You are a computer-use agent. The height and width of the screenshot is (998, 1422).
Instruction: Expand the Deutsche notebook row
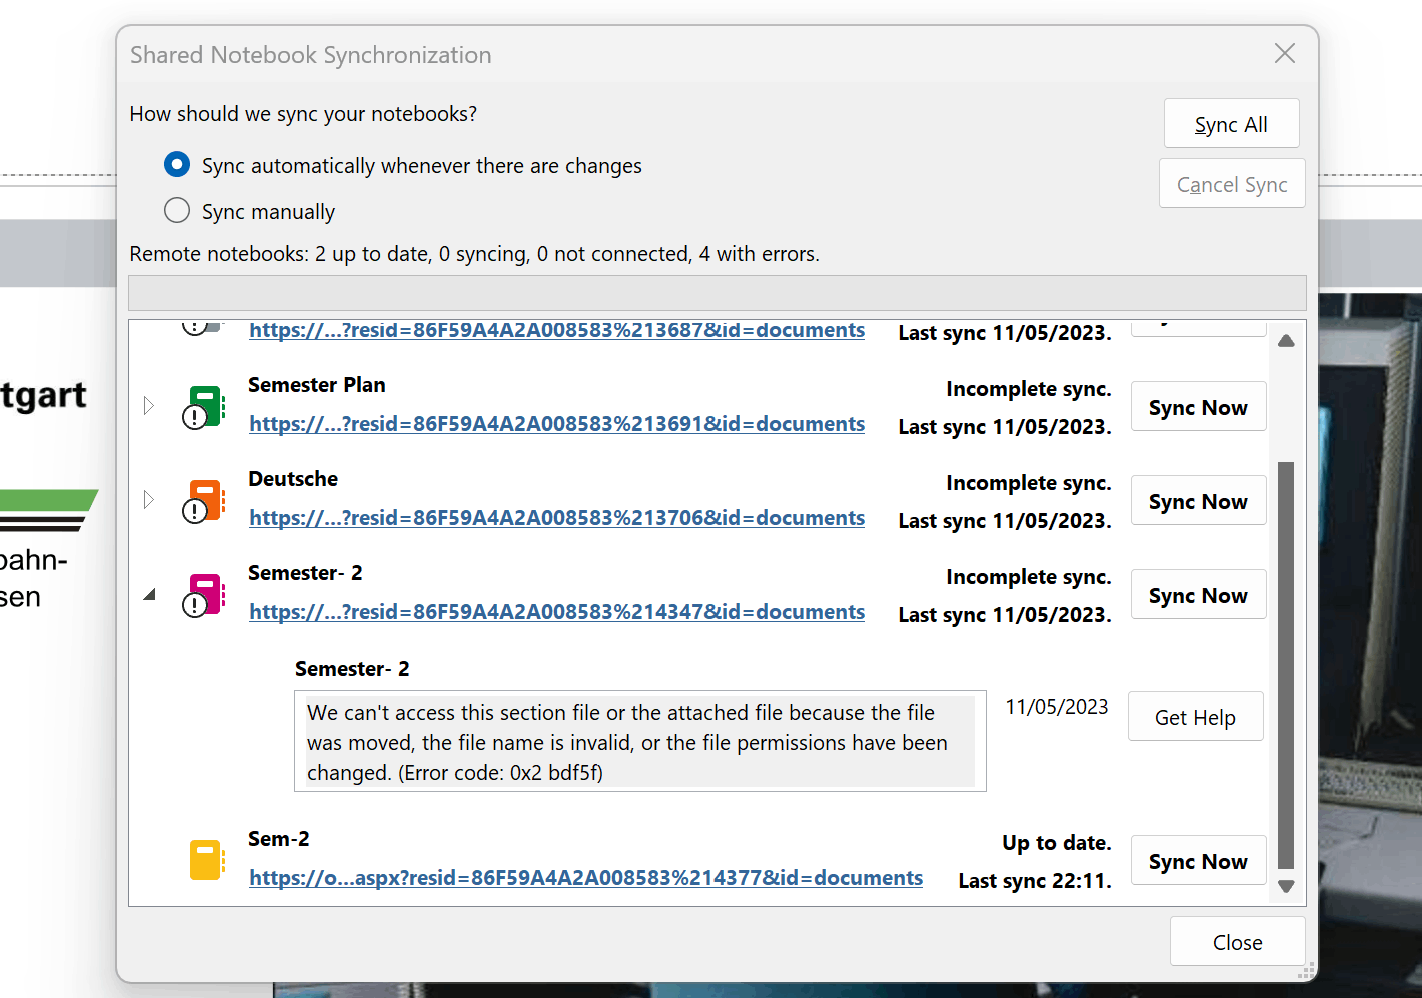(149, 499)
